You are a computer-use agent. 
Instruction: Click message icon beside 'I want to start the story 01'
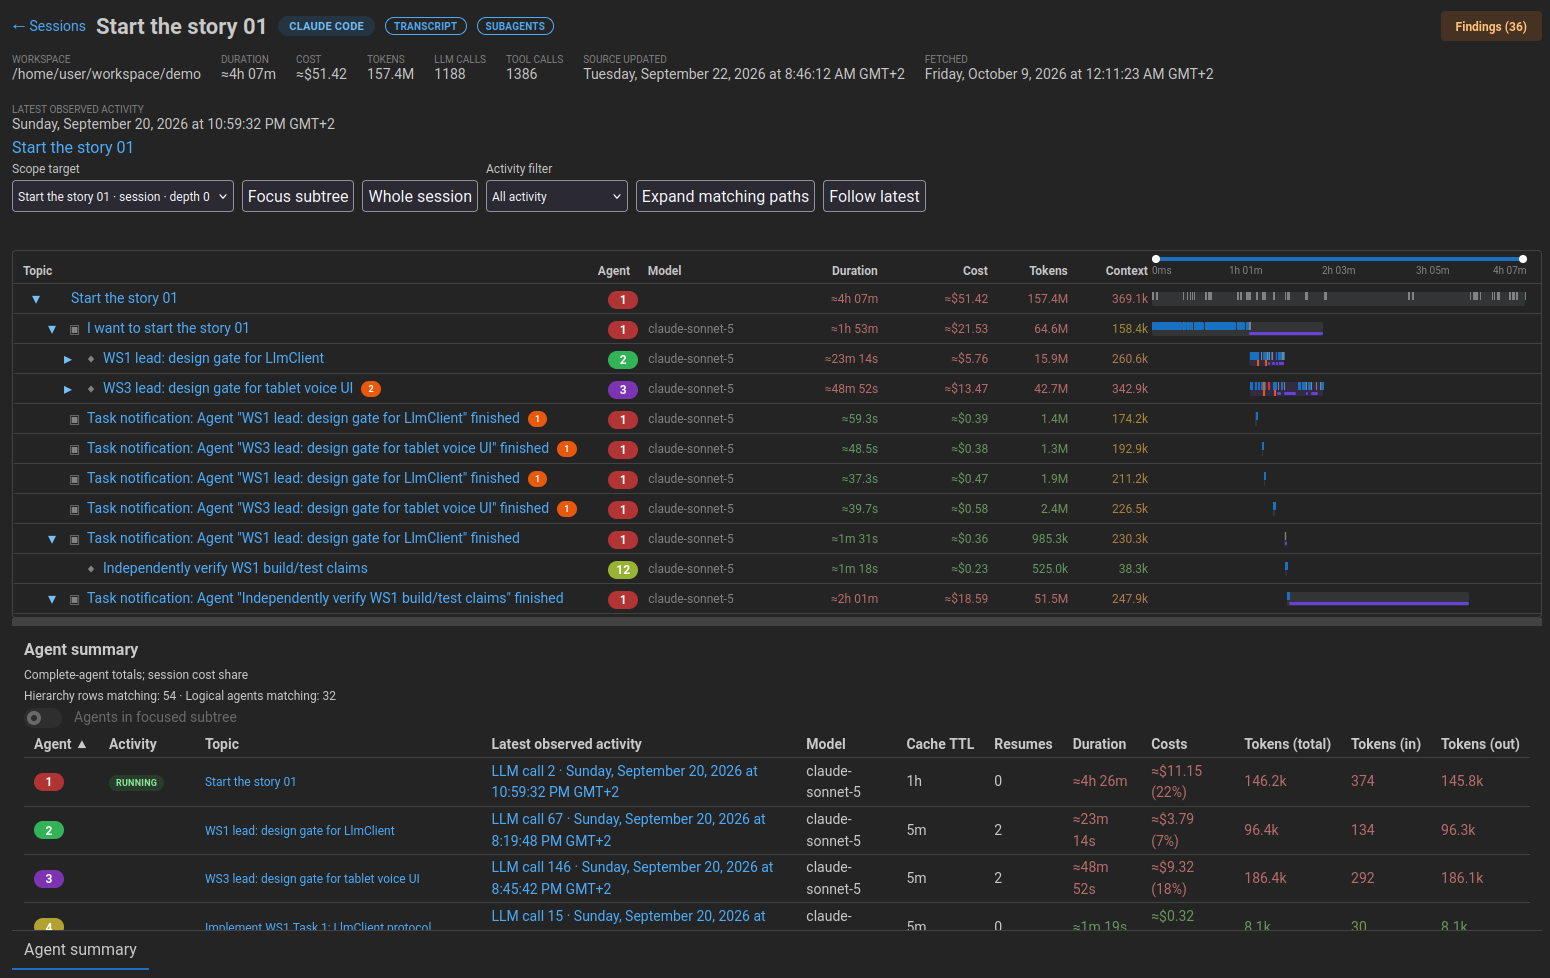coord(75,329)
